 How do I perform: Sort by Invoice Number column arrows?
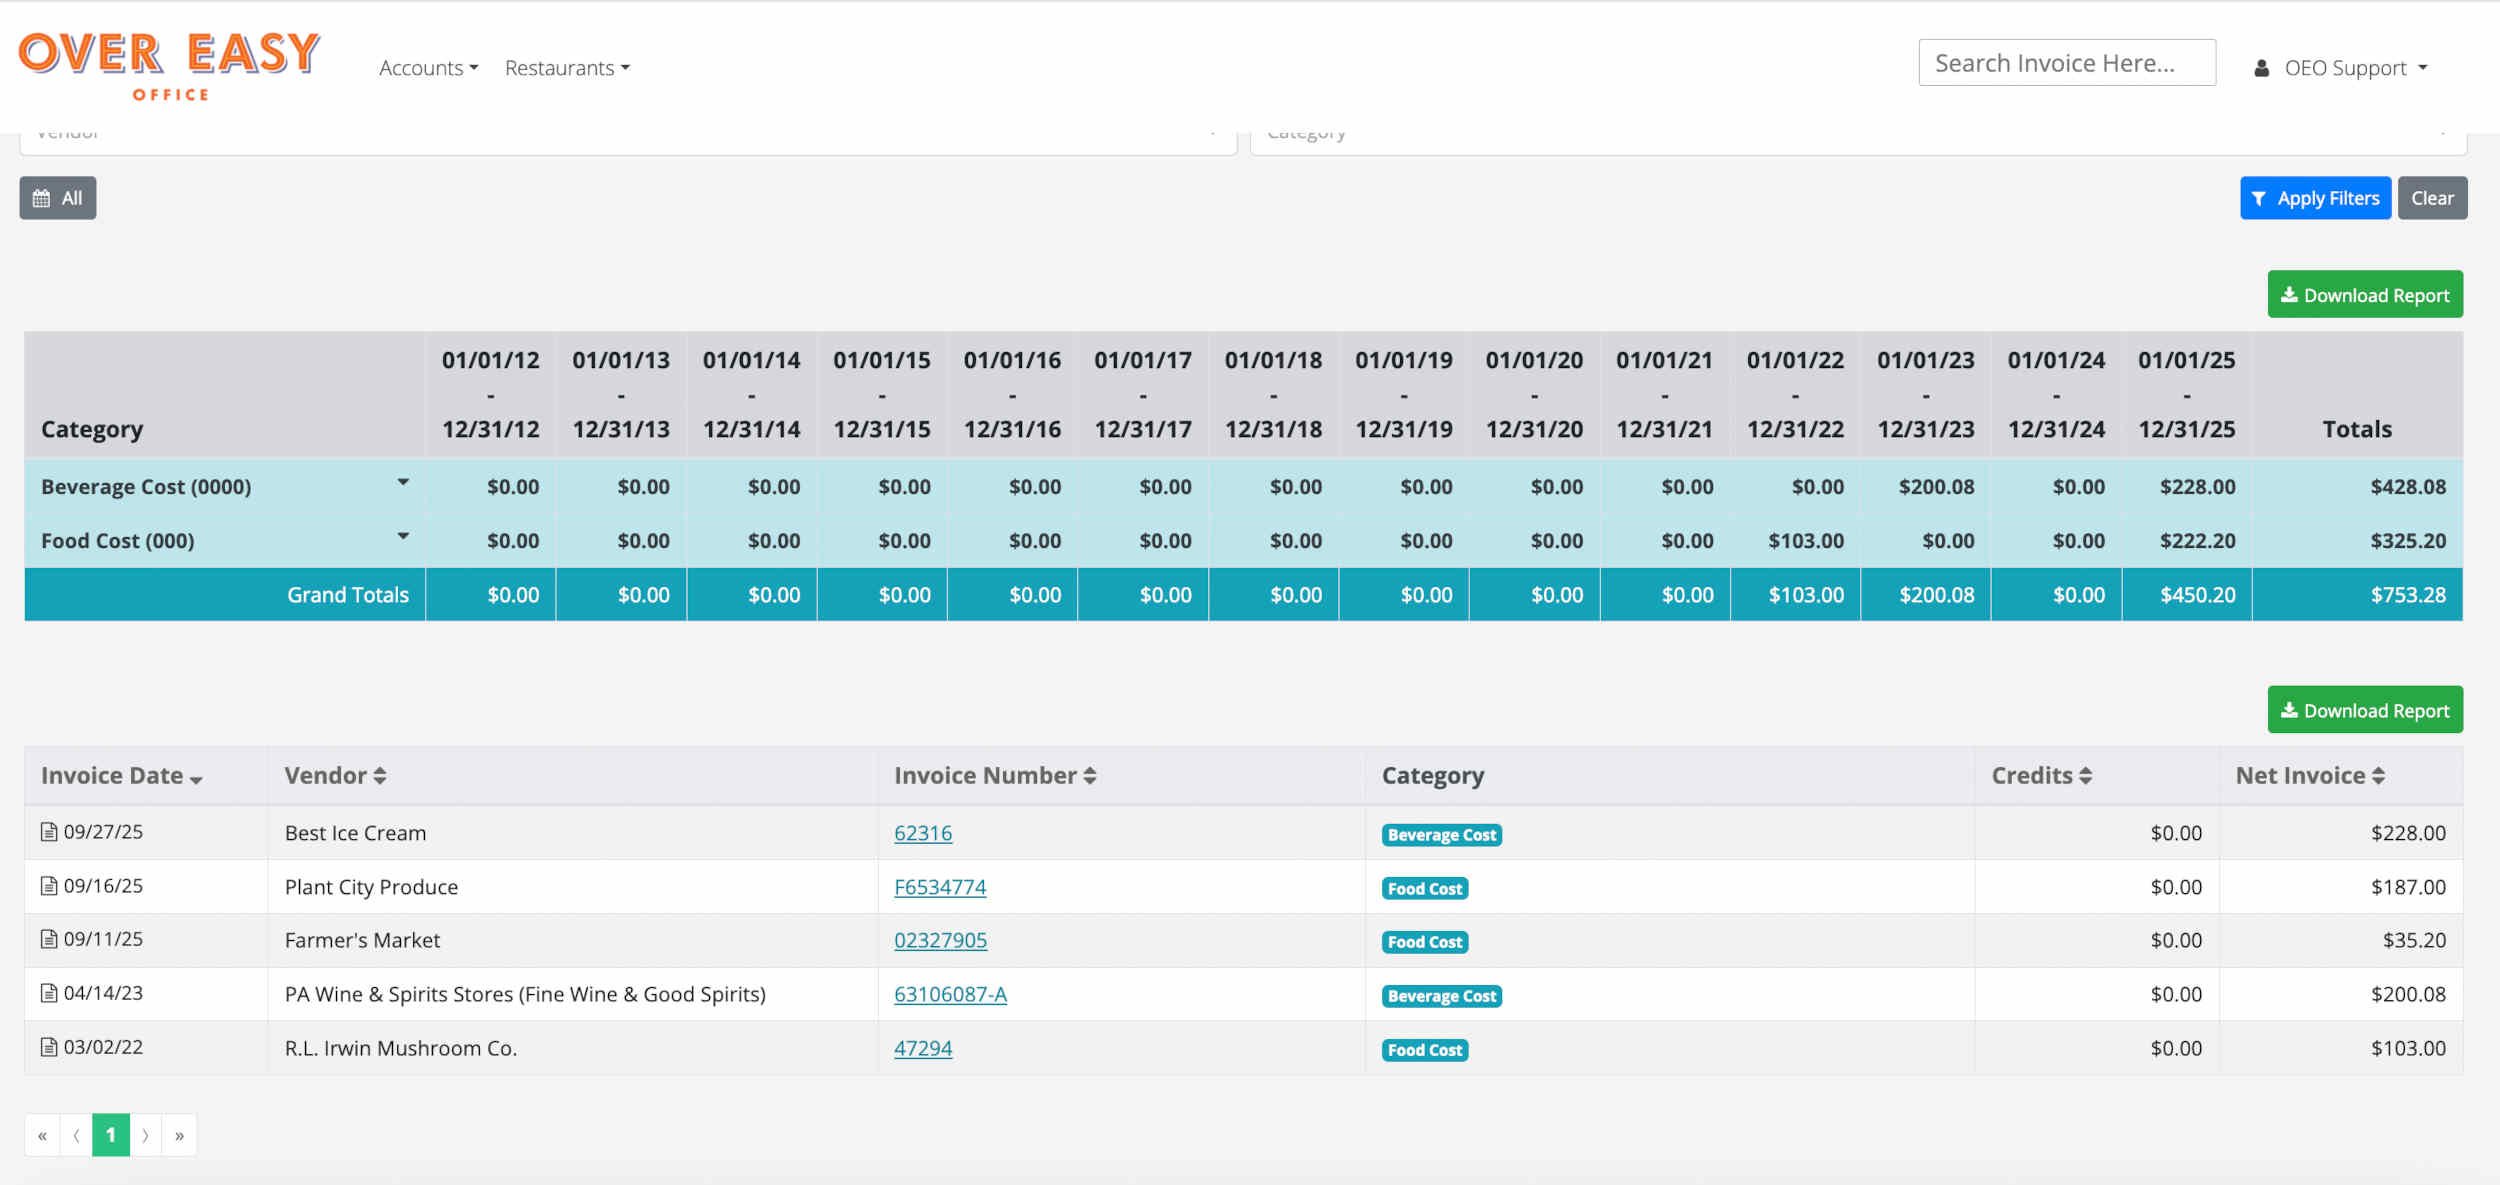1090,776
